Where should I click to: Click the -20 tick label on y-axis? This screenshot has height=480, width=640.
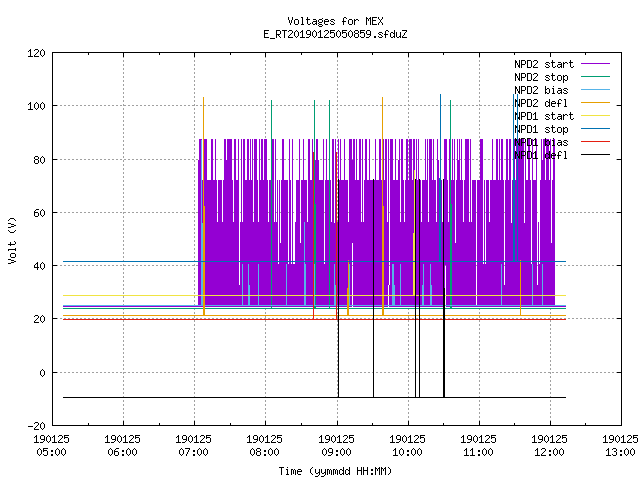[x=36, y=426]
